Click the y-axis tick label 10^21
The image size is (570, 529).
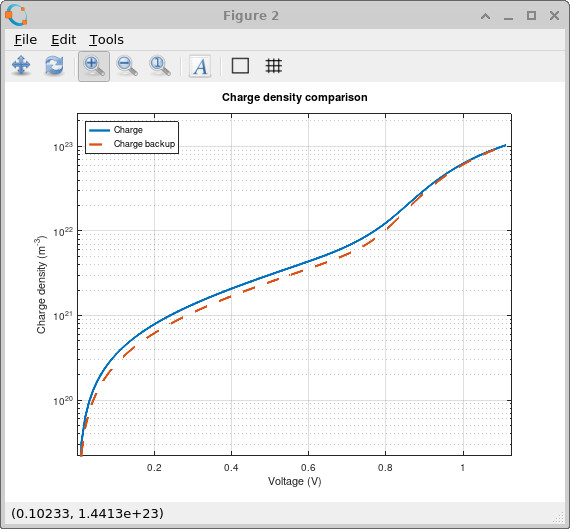(63, 316)
